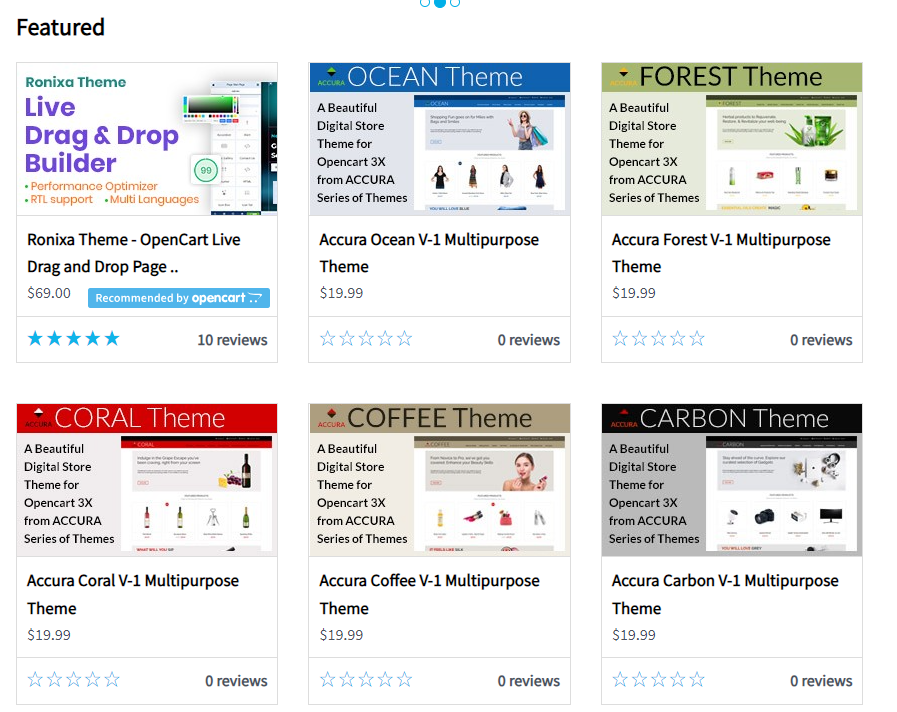The height and width of the screenshot is (712, 897).
Task: Click the Recommended by opencart badge
Action: (178, 298)
